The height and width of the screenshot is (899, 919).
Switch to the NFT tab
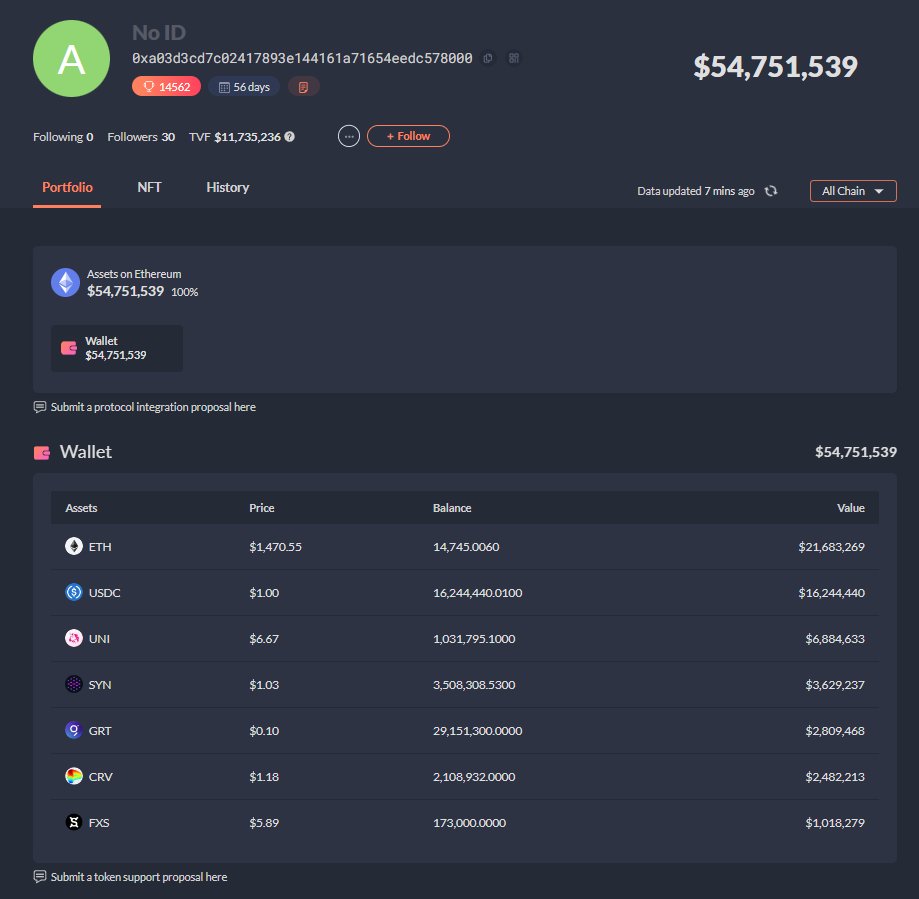tap(149, 187)
